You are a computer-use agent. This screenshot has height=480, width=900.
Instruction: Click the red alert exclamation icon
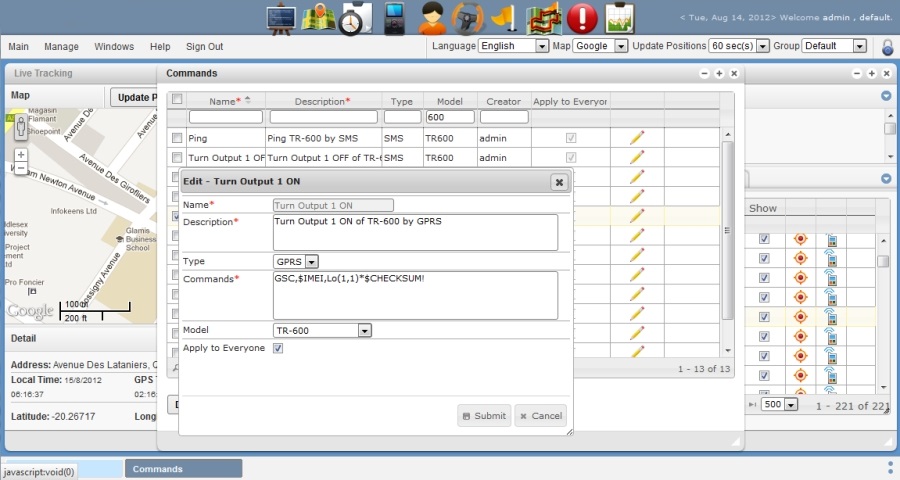coord(582,18)
